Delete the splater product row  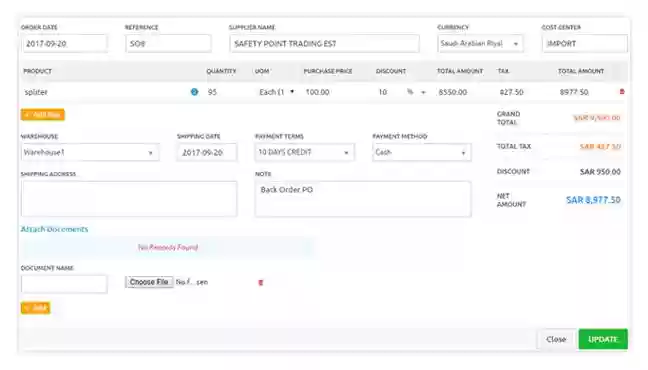coord(622,92)
